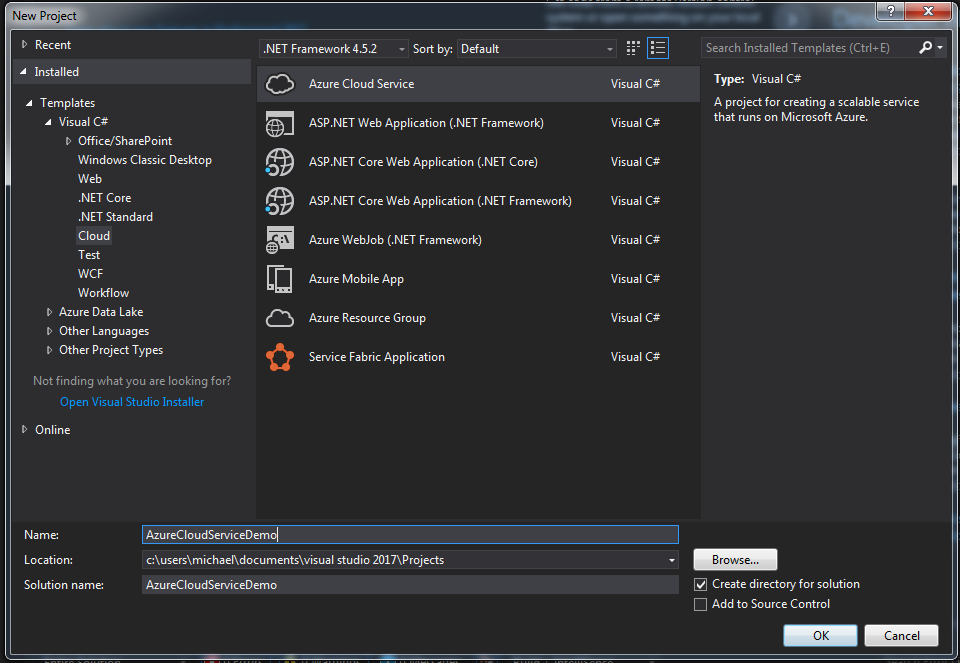Expand the Location path dropdown

click(672, 560)
